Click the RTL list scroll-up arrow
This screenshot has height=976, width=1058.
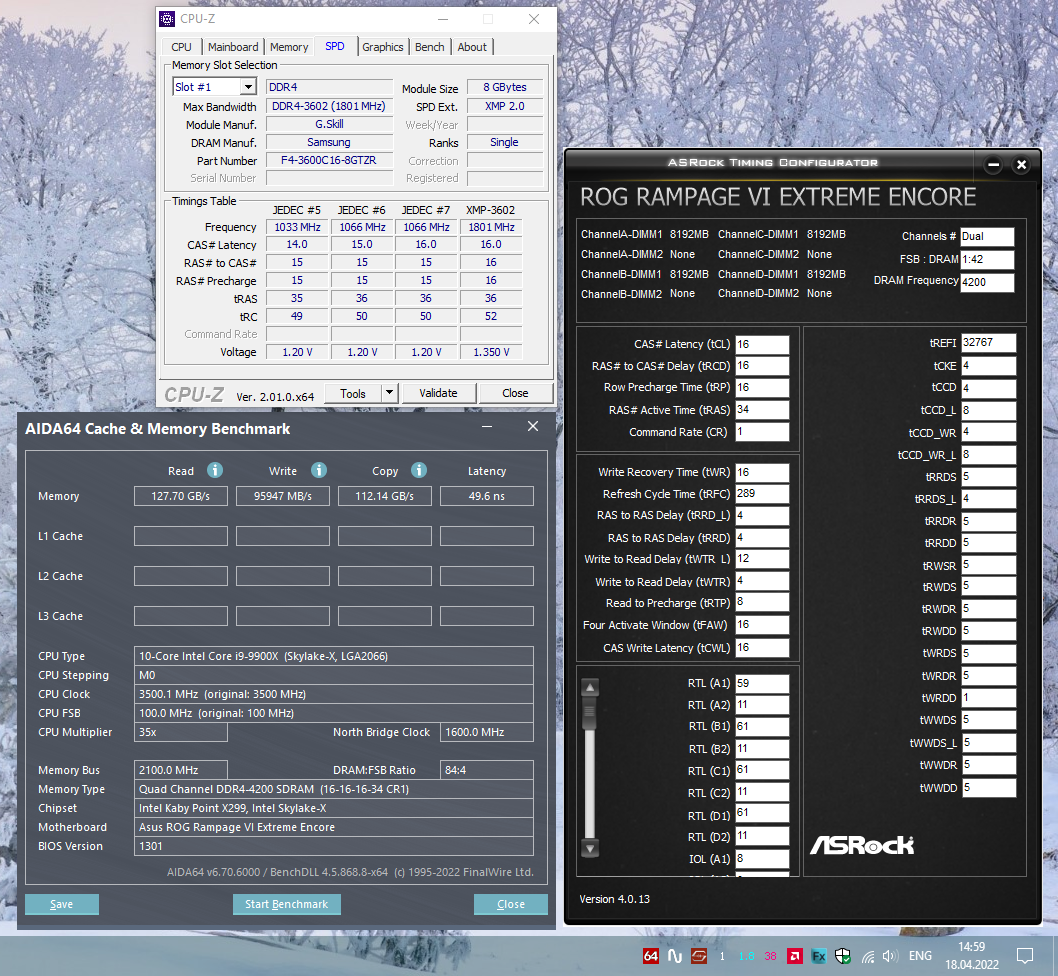point(590,688)
